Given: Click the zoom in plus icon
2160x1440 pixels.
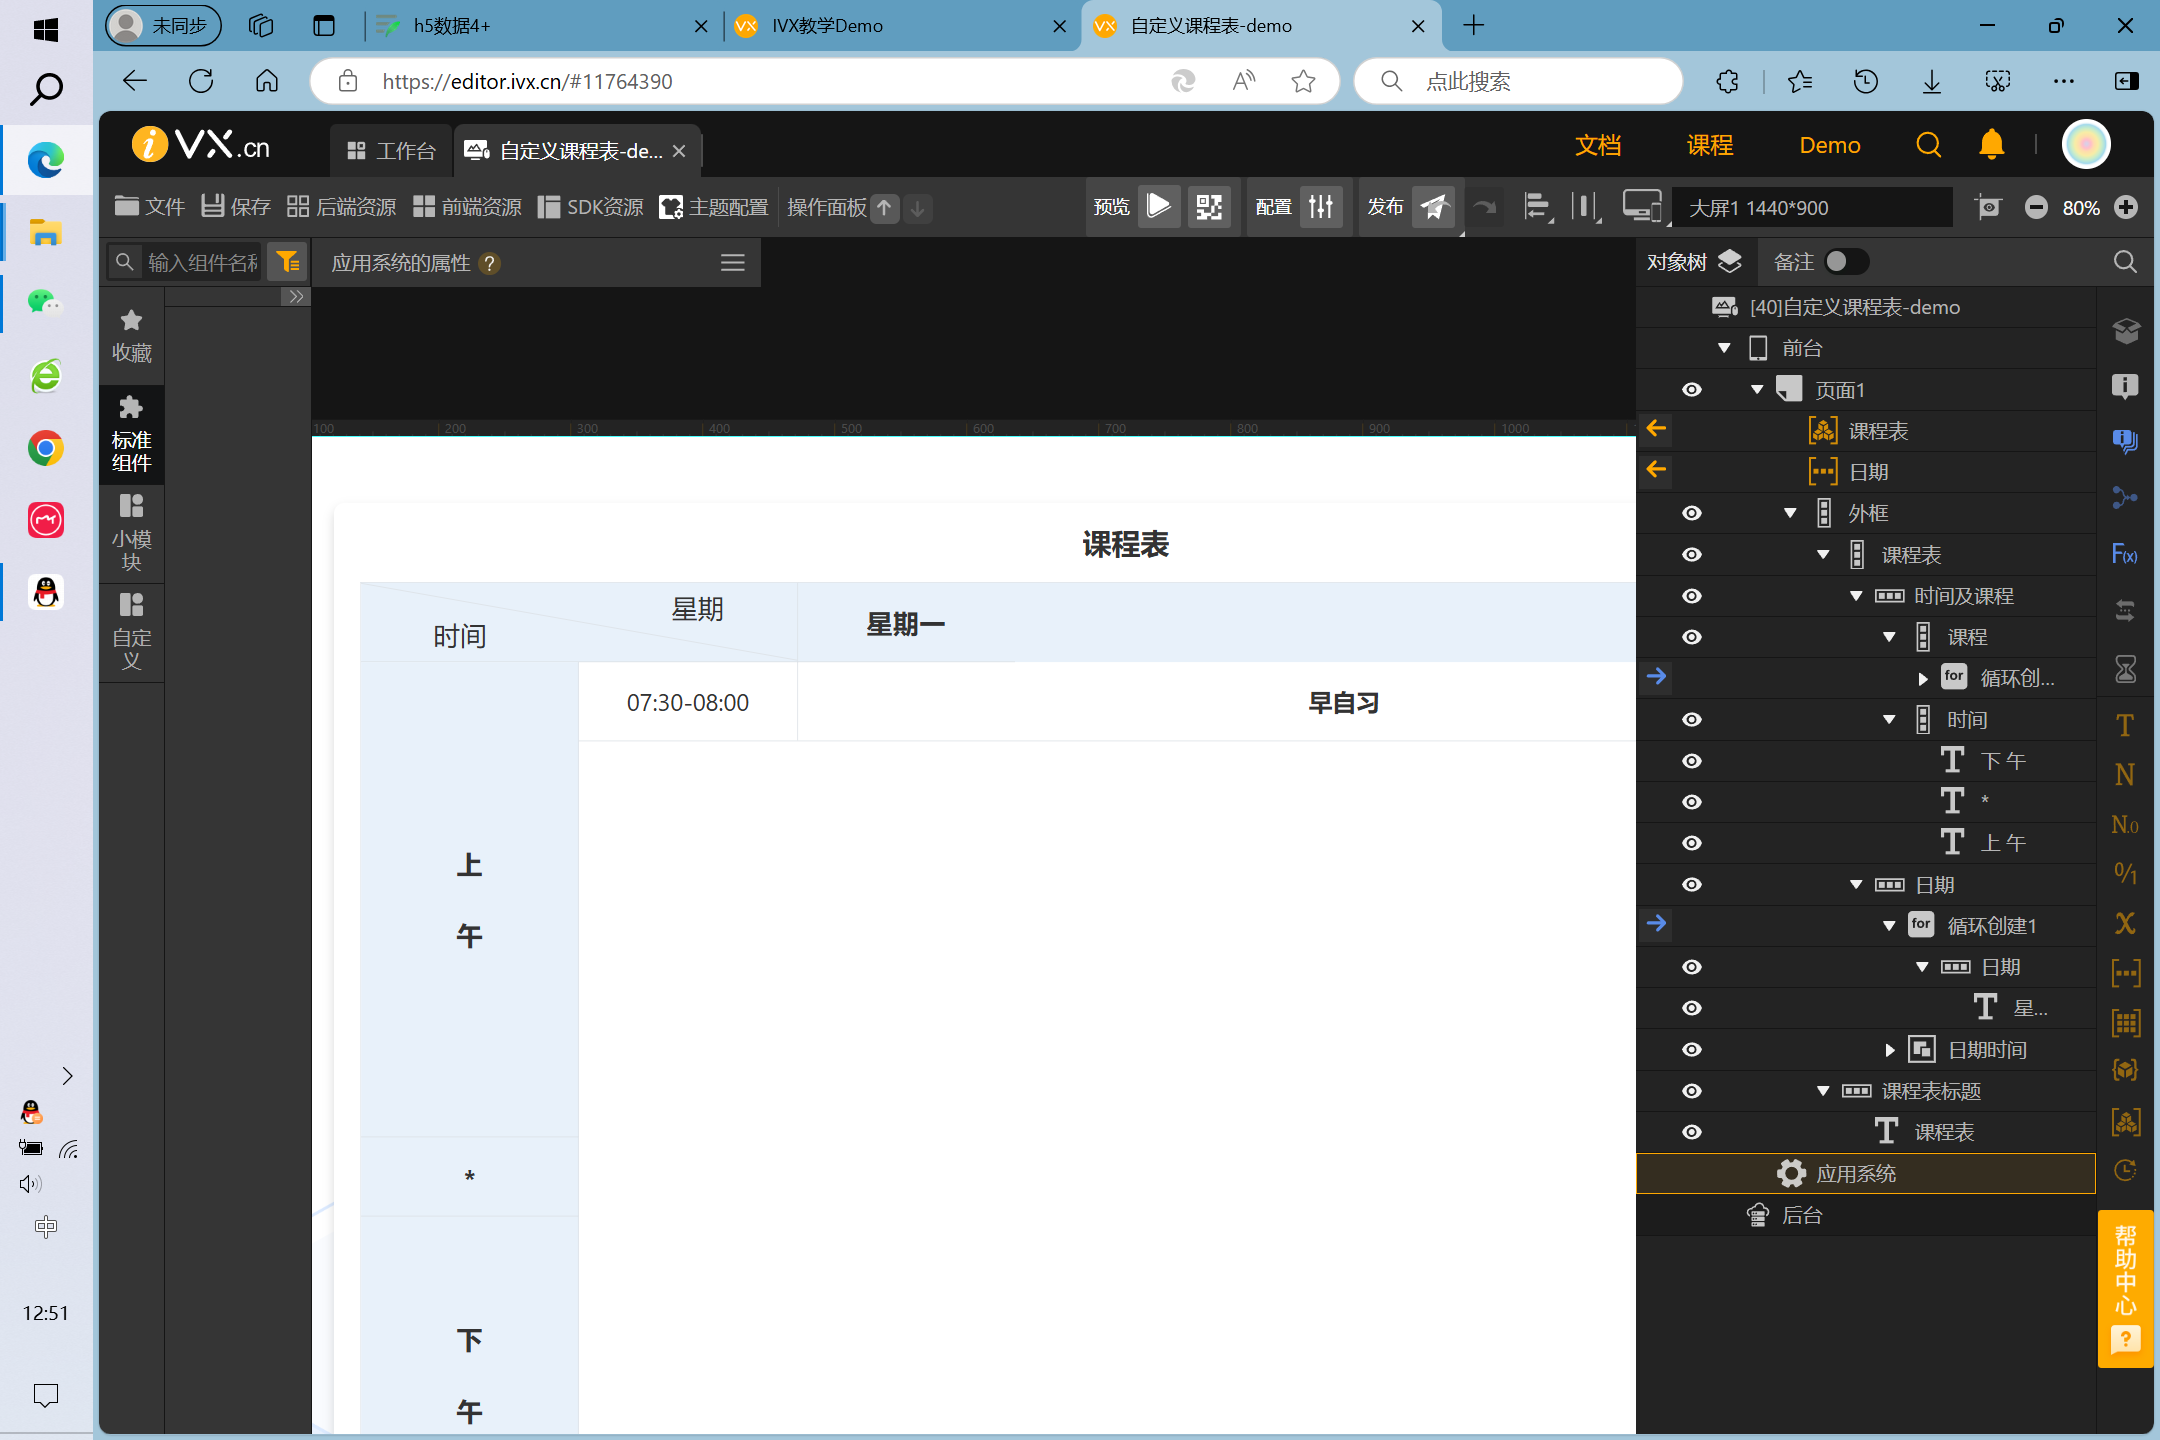Looking at the screenshot, I should point(2126,207).
